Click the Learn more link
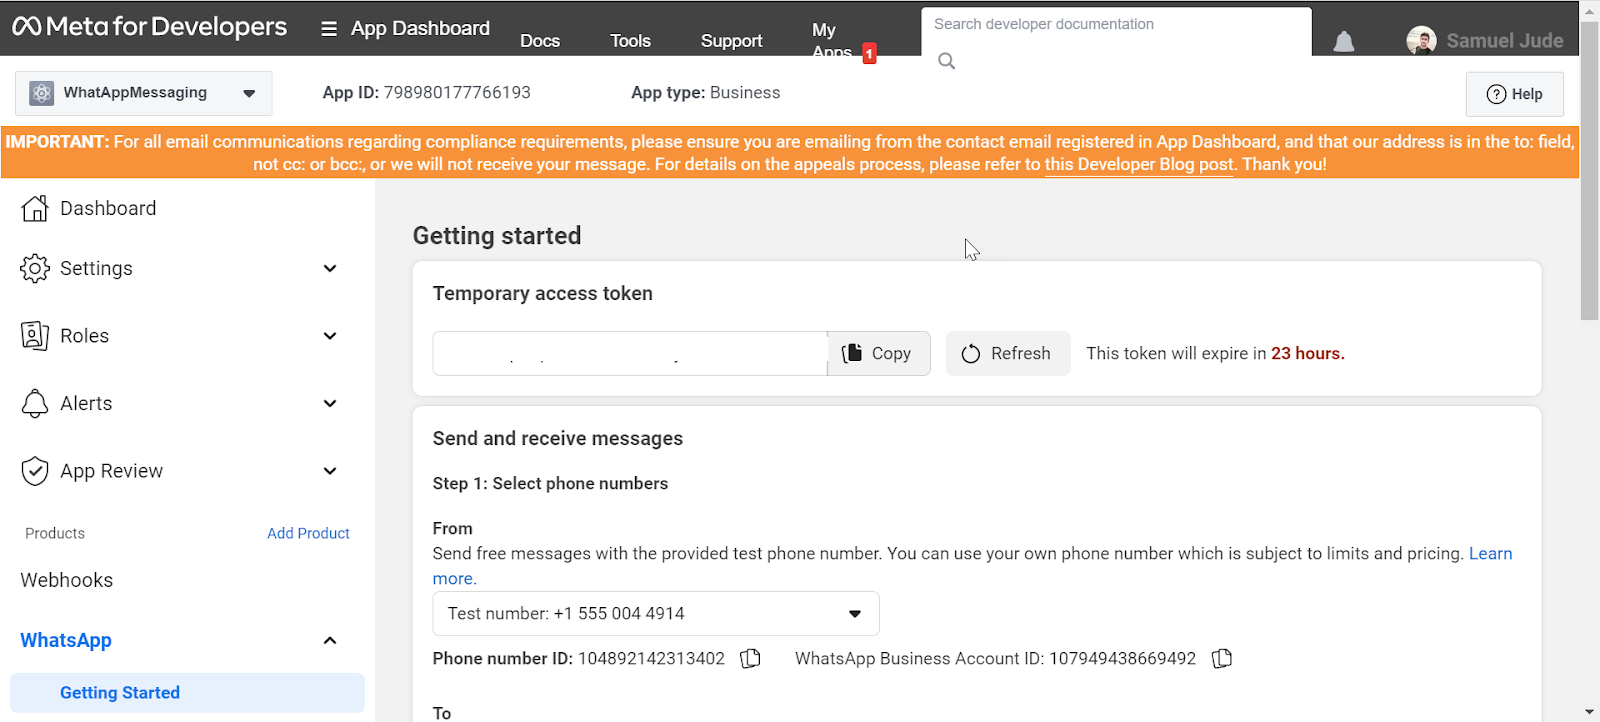Screen dimensions: 1600x722 1490,554
